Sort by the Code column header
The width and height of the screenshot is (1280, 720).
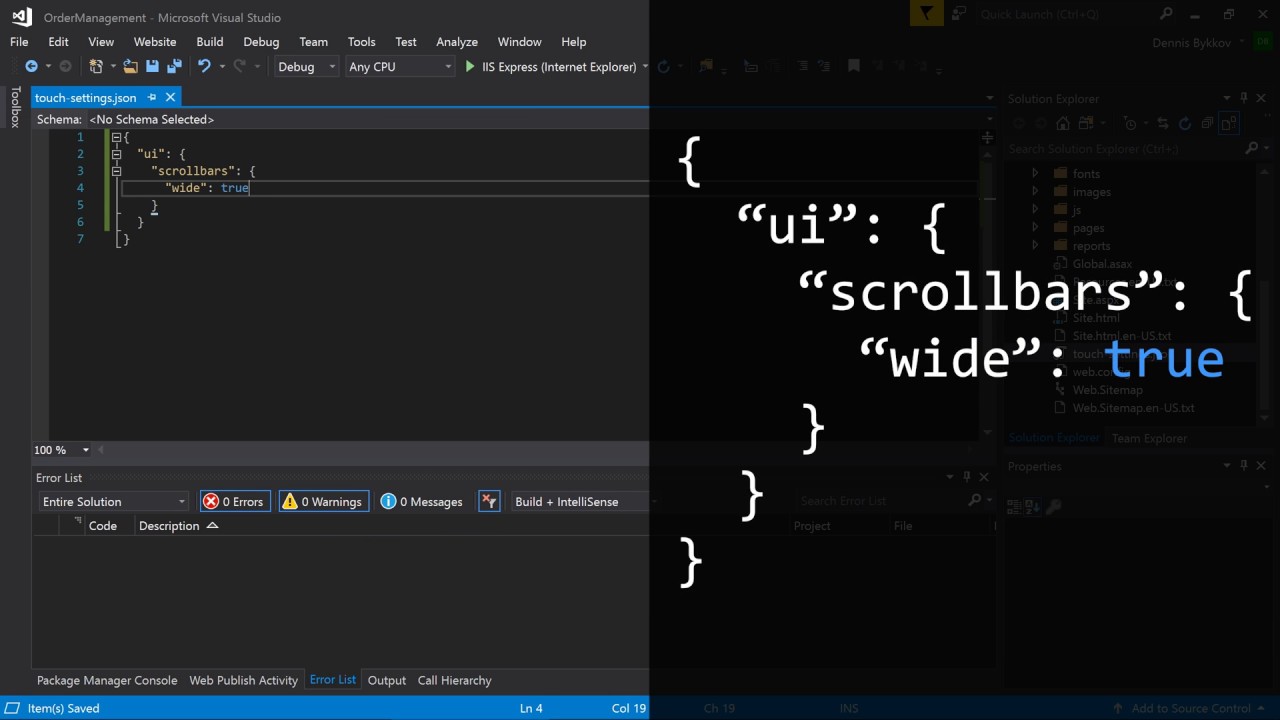point(103,526)
